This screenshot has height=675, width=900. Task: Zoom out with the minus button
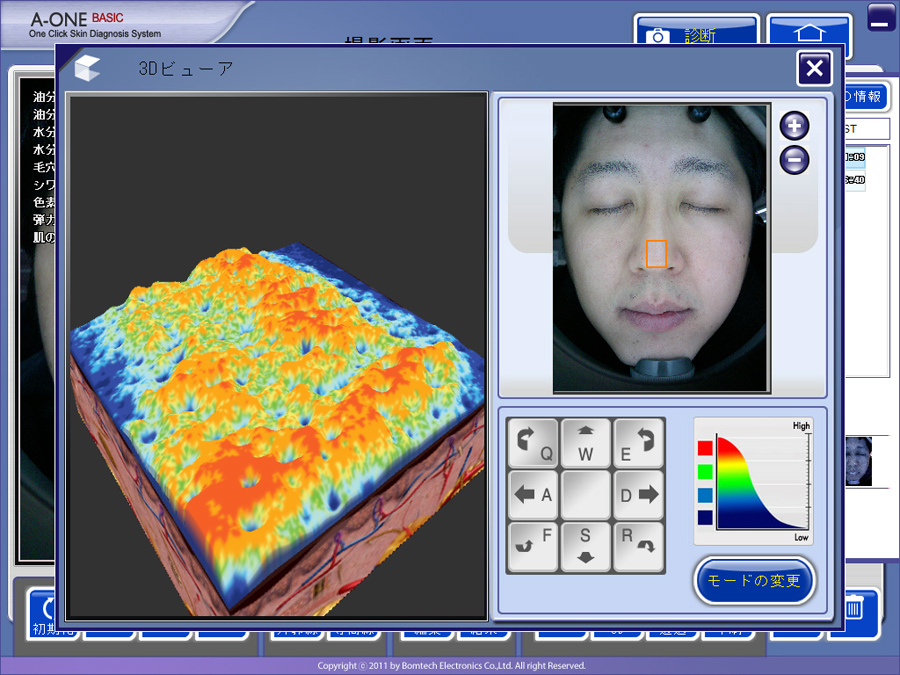(x=793, y=159)
